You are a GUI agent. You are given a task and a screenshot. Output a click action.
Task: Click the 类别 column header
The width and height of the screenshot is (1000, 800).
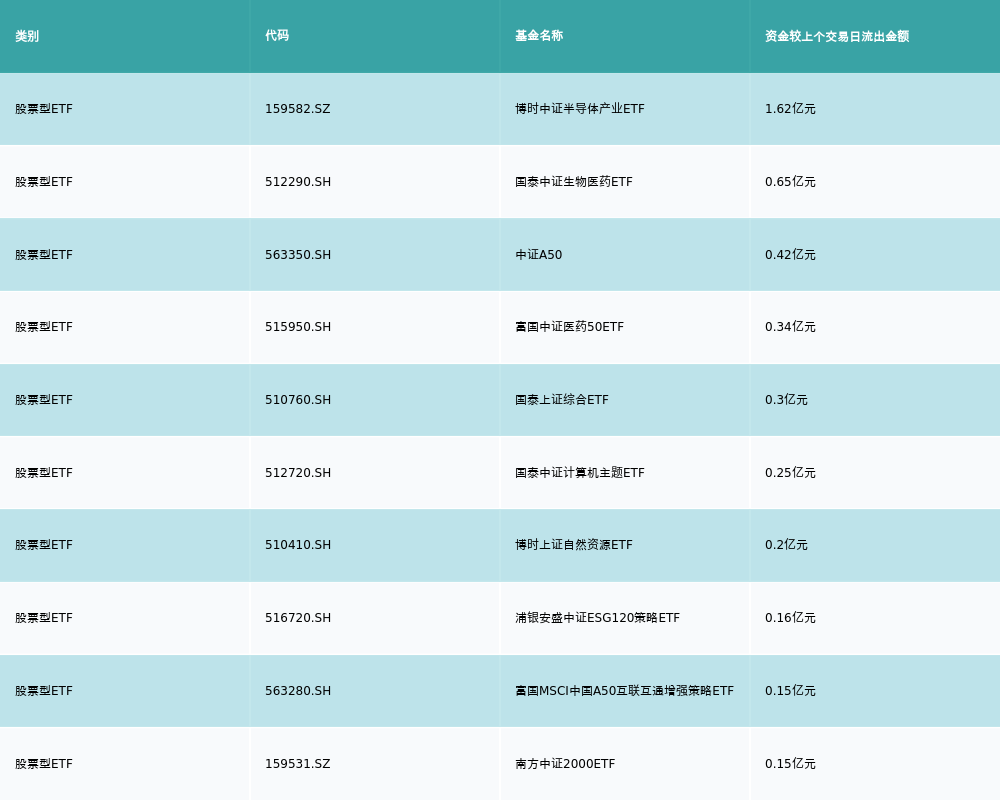tap(27, 36)
